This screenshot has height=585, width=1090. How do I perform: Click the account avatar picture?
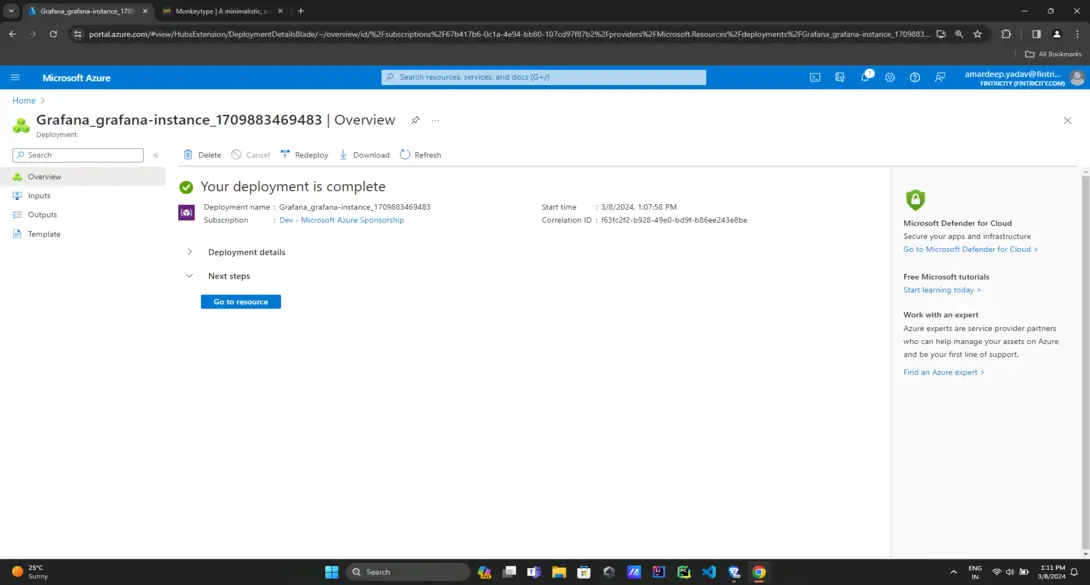[x=1077, y=78]
